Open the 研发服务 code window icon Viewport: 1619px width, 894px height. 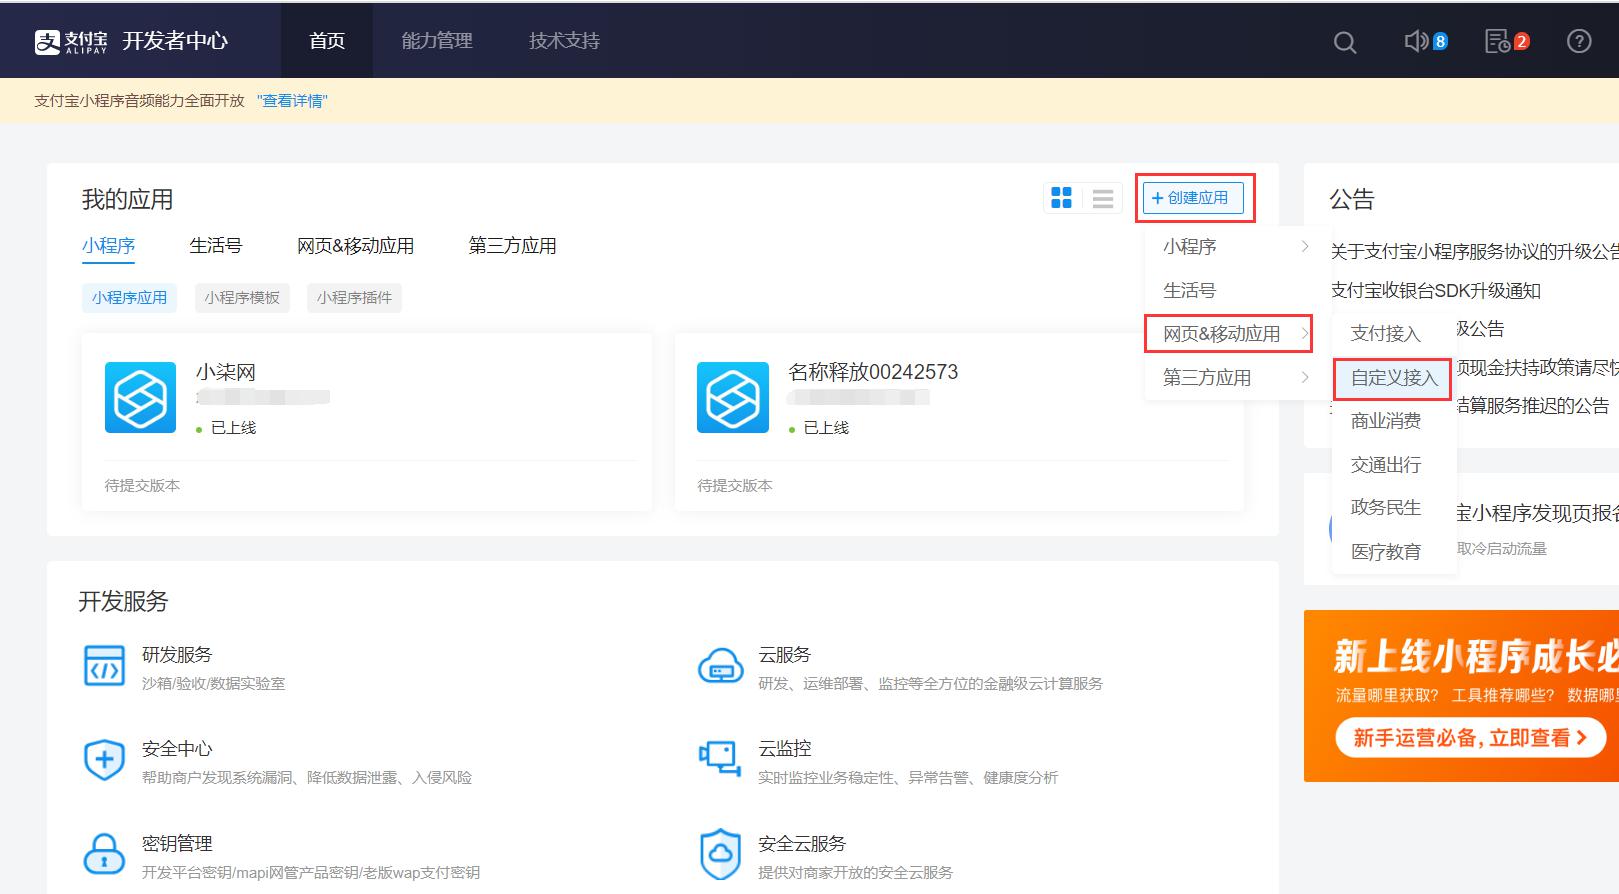click(x=104, y=667)
